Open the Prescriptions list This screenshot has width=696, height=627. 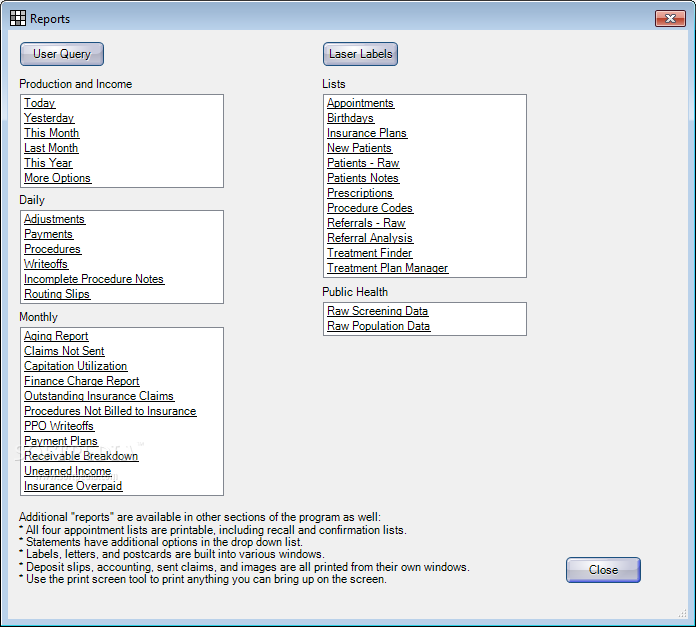(x=360, y=193)
